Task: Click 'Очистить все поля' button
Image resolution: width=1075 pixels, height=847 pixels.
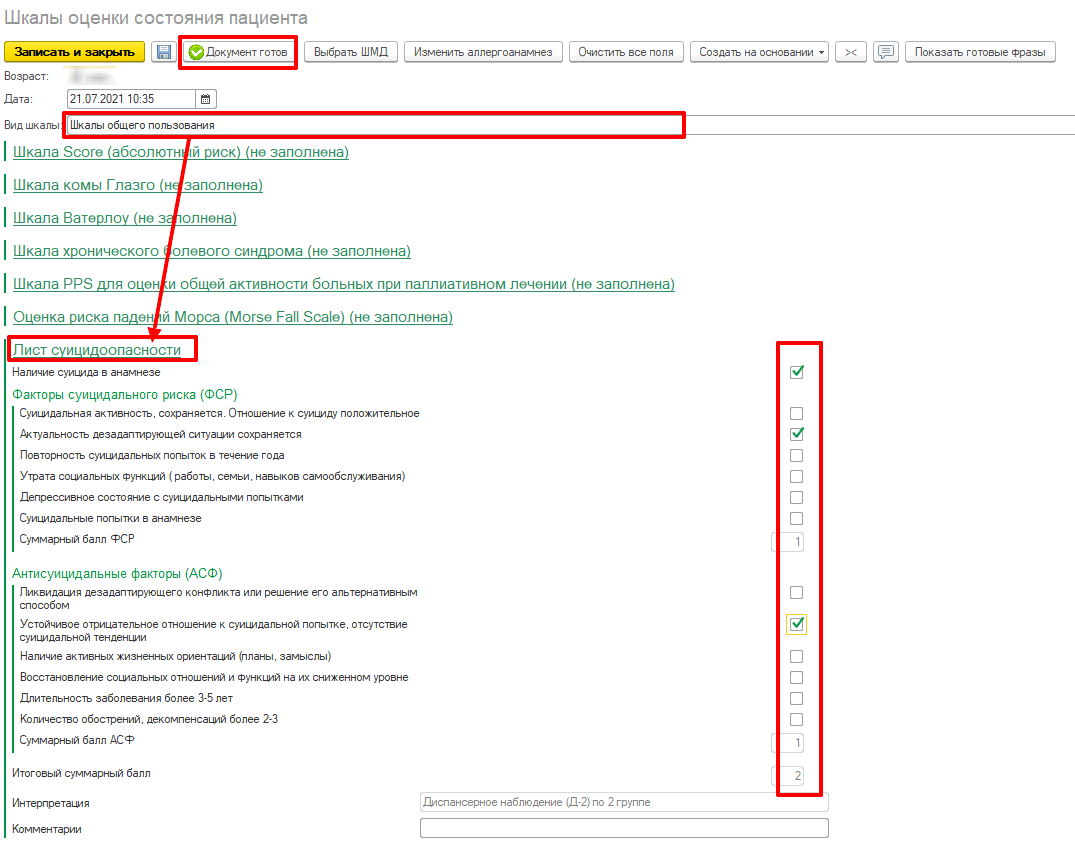Action: tap(626, 52)
